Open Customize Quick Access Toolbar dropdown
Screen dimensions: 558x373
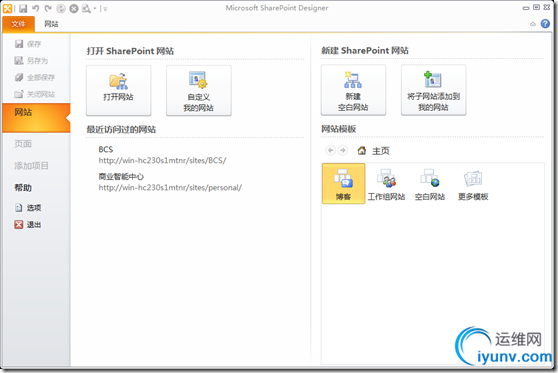105,9
